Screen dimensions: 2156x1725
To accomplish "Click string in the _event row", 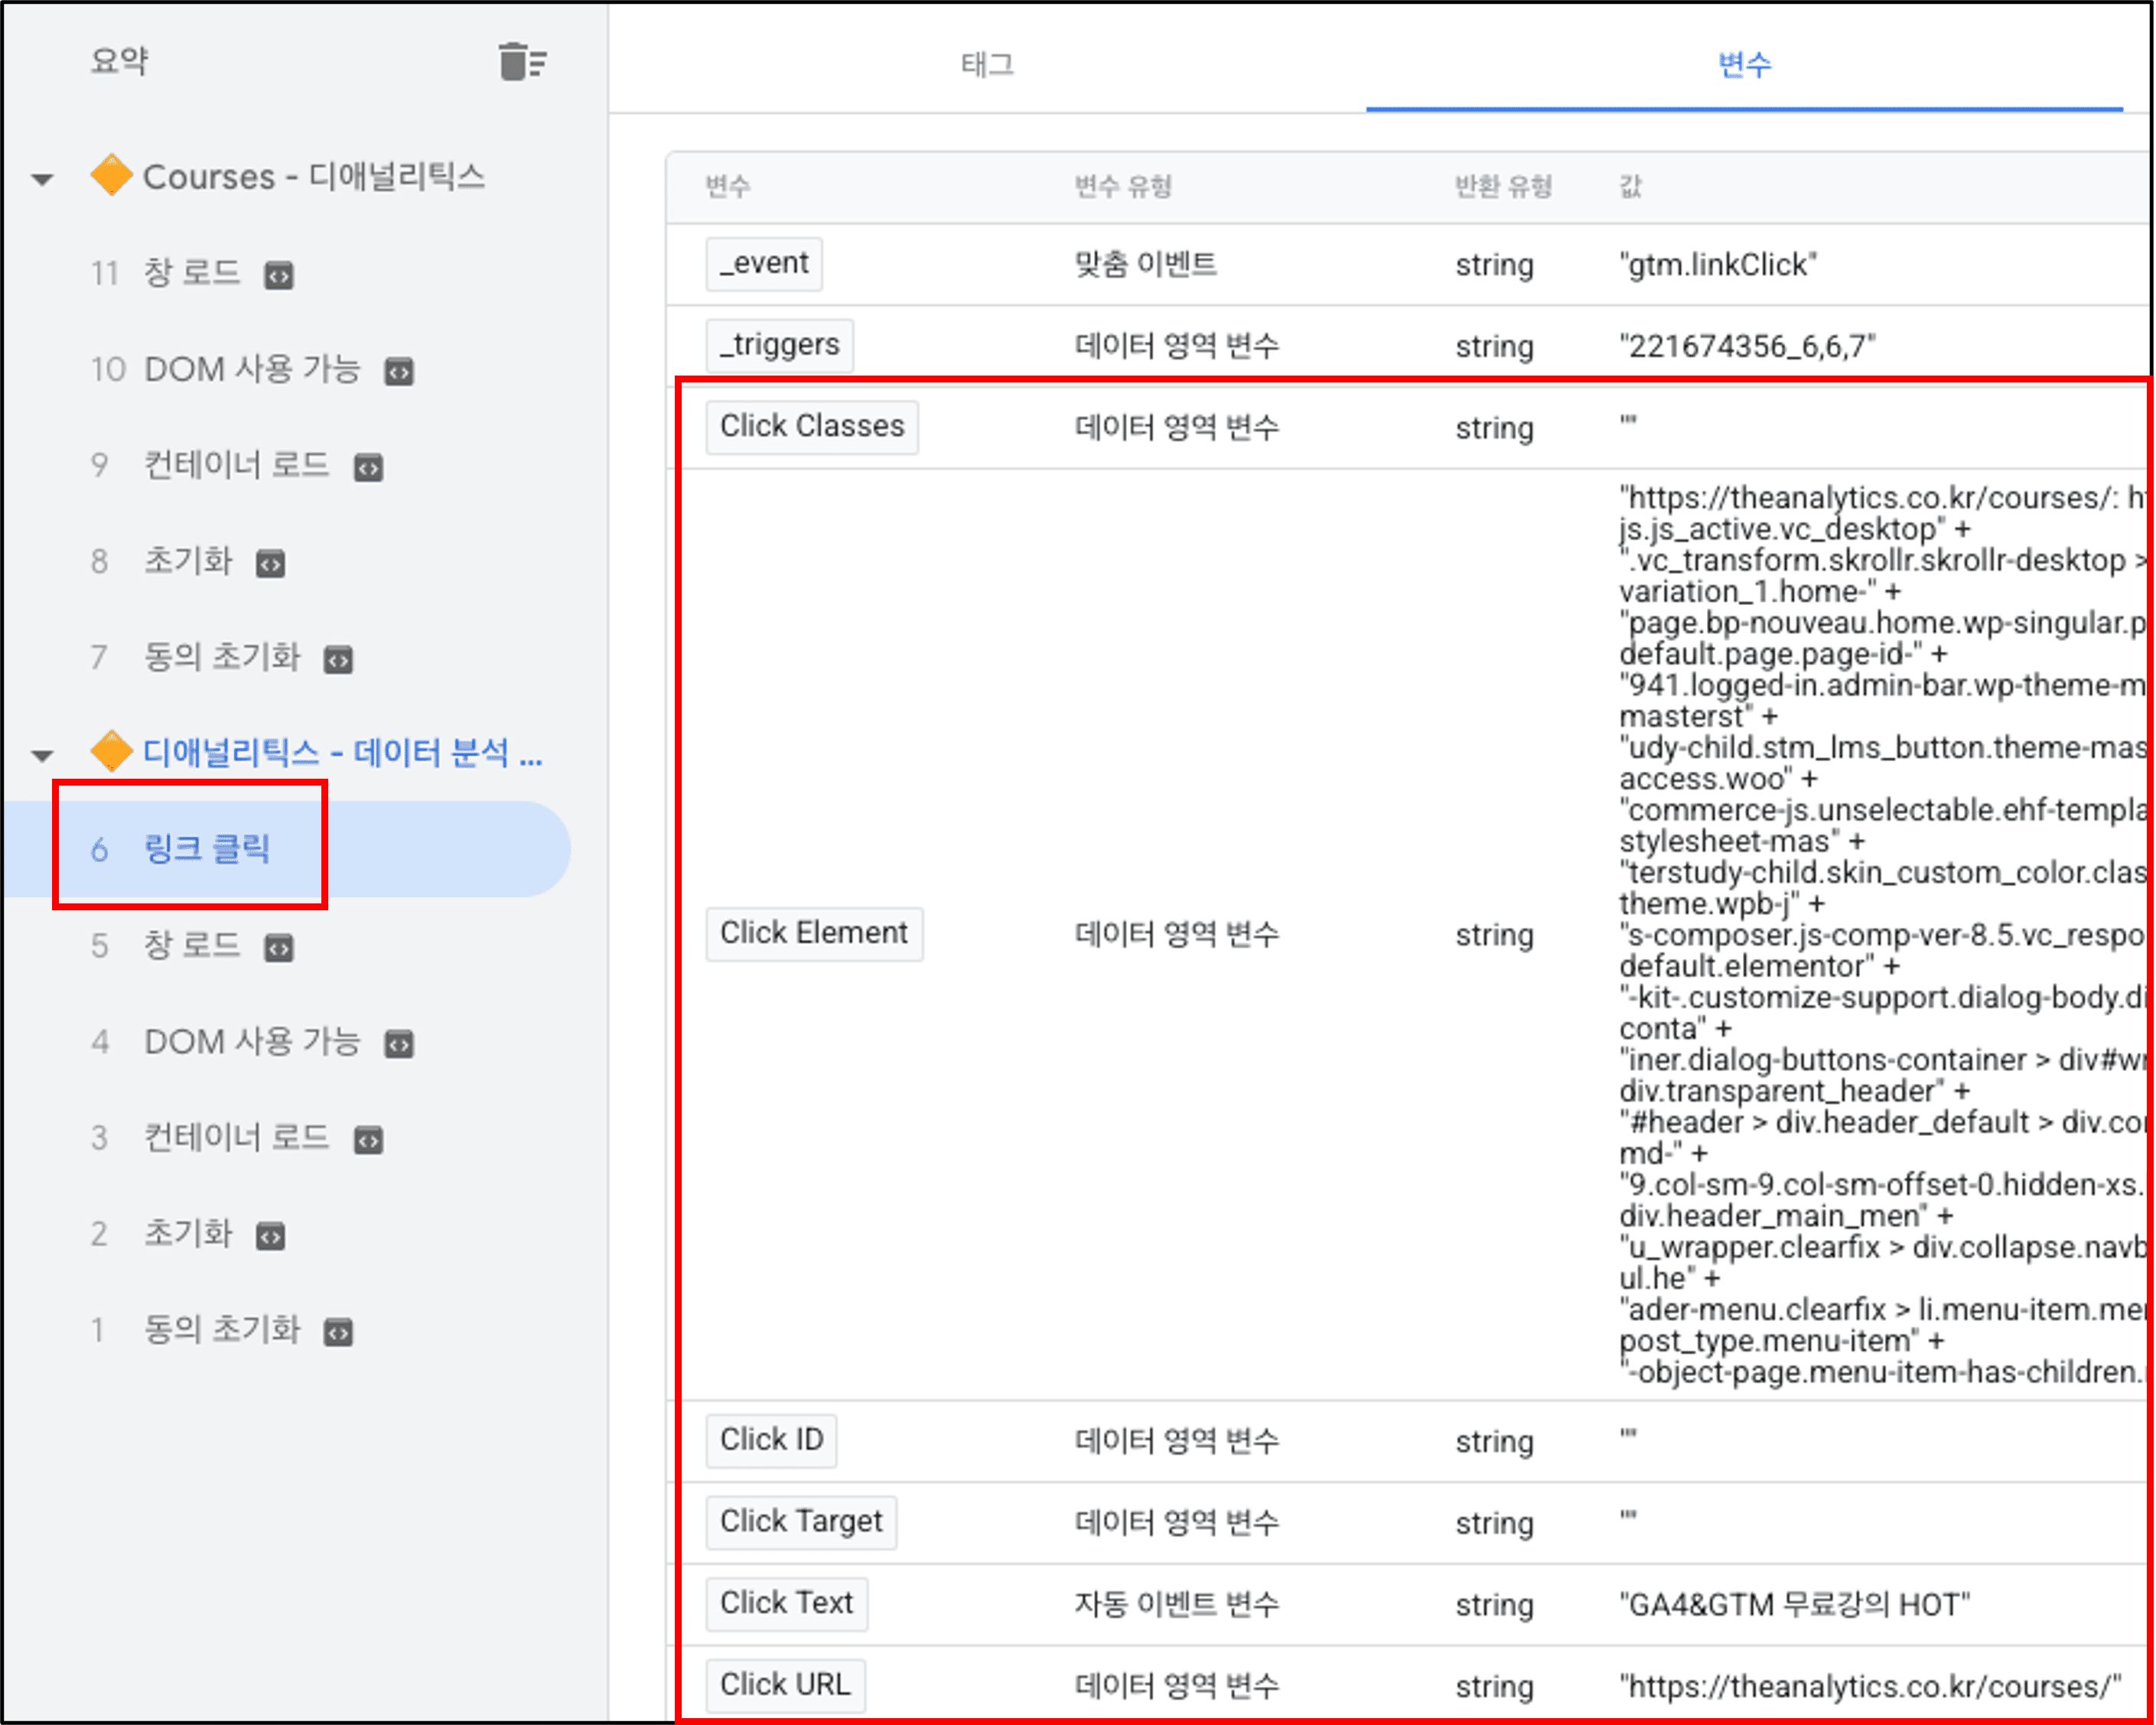I will [1494, 266].
